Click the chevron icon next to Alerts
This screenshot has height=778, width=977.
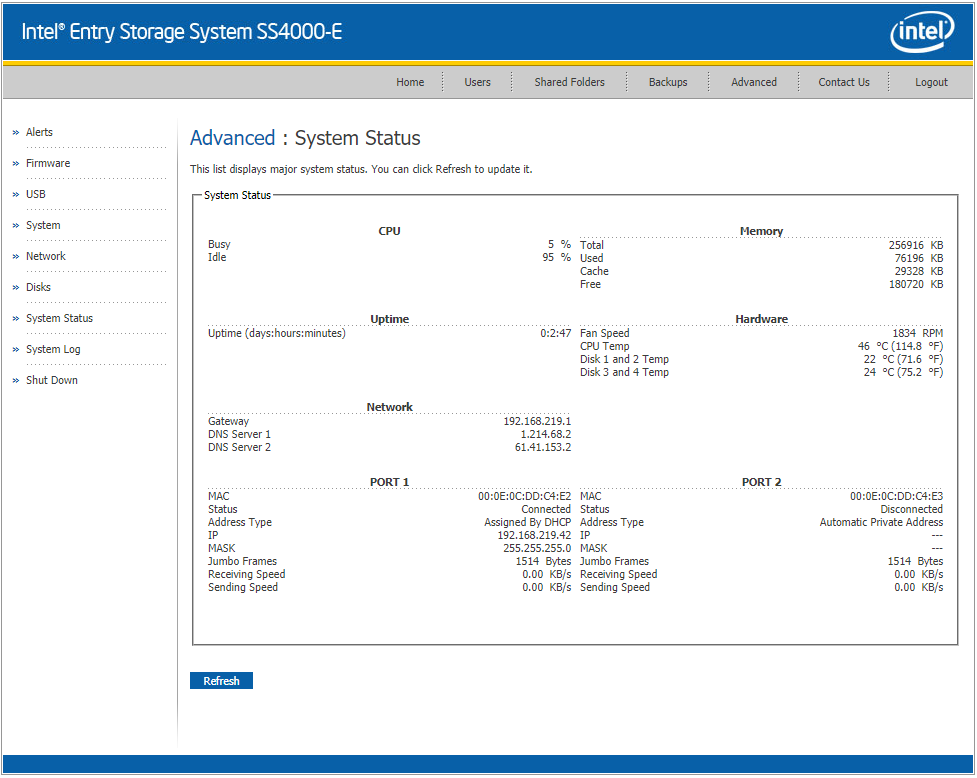(16, 133)
